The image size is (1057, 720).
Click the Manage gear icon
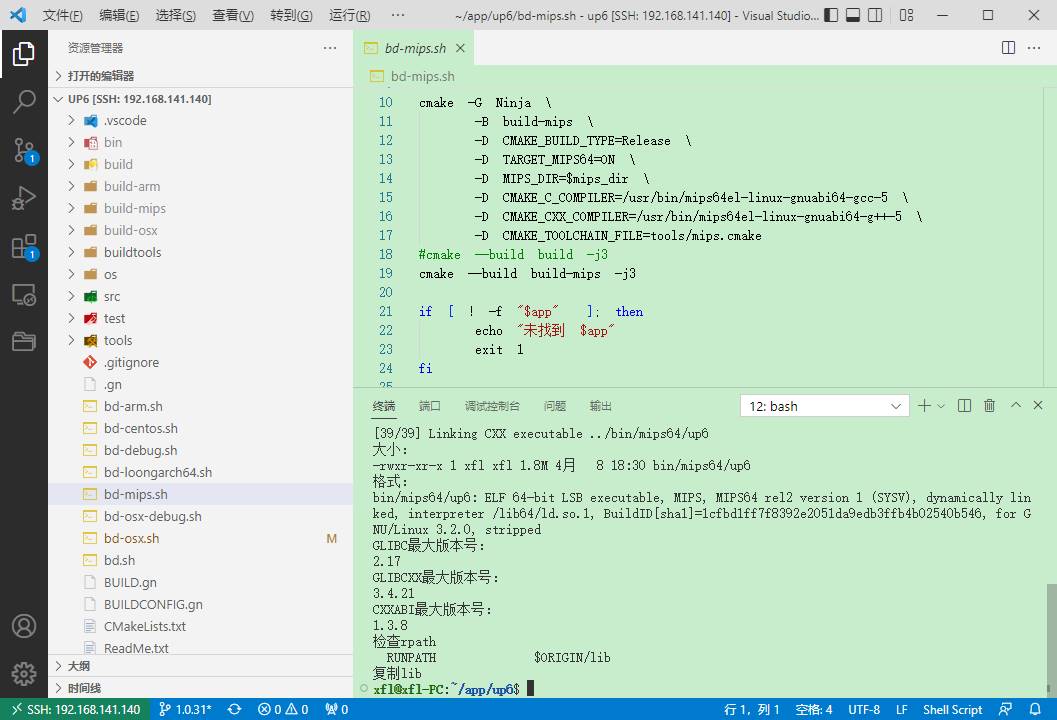24,673
